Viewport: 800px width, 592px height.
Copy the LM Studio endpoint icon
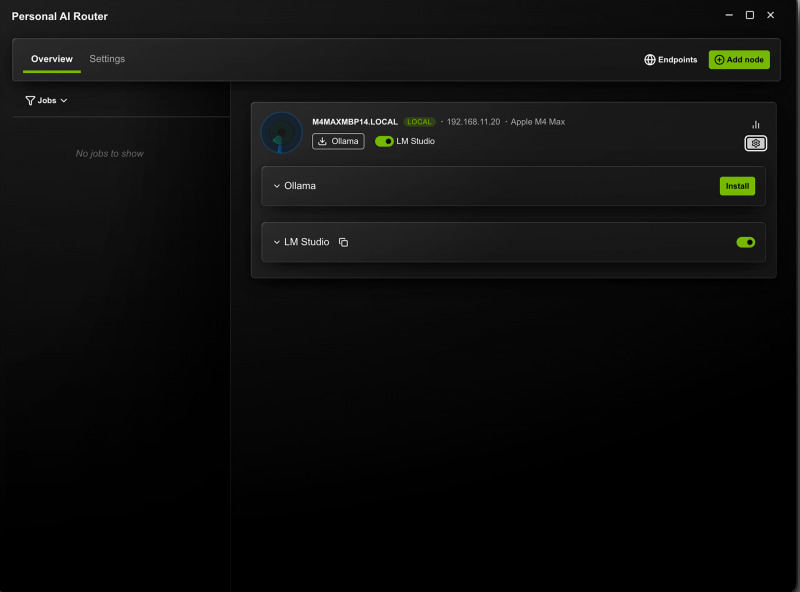[343, 242]
